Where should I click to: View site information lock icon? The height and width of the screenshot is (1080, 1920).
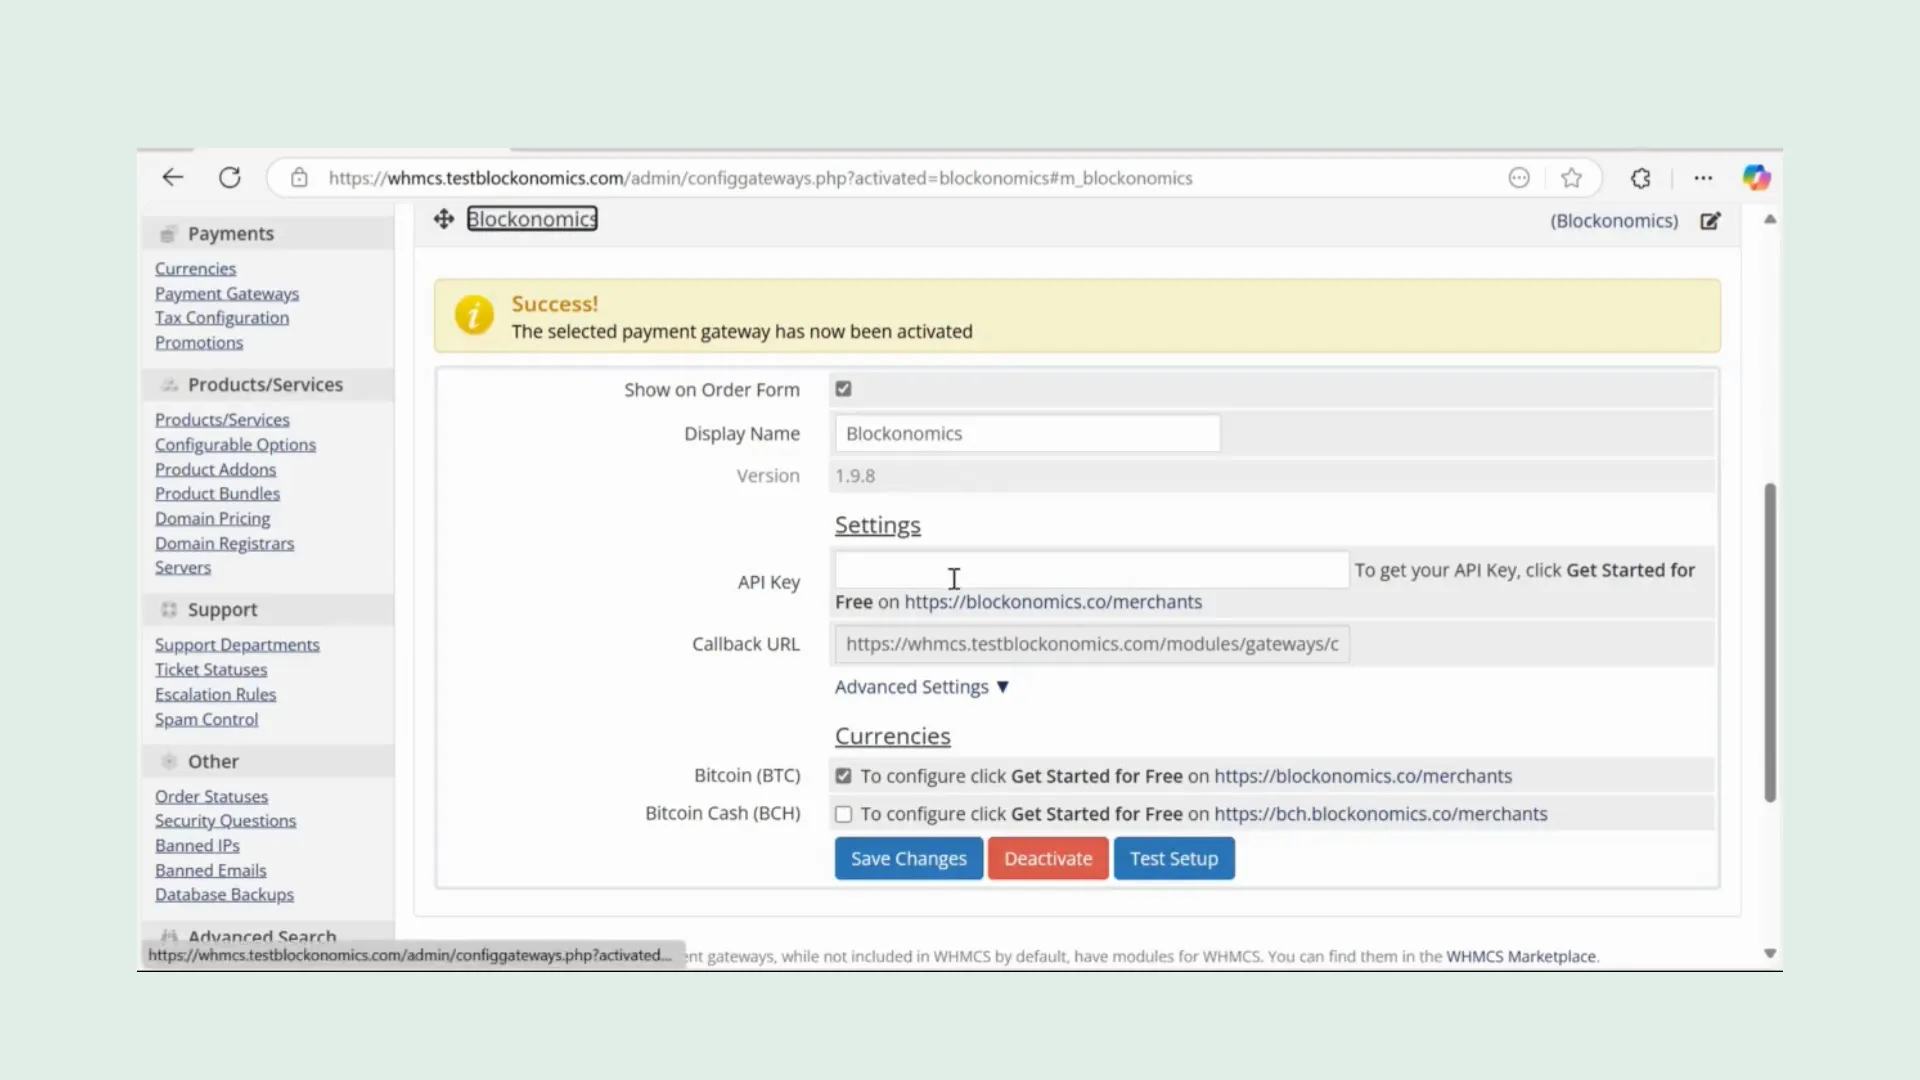click(x=299, y=178)
